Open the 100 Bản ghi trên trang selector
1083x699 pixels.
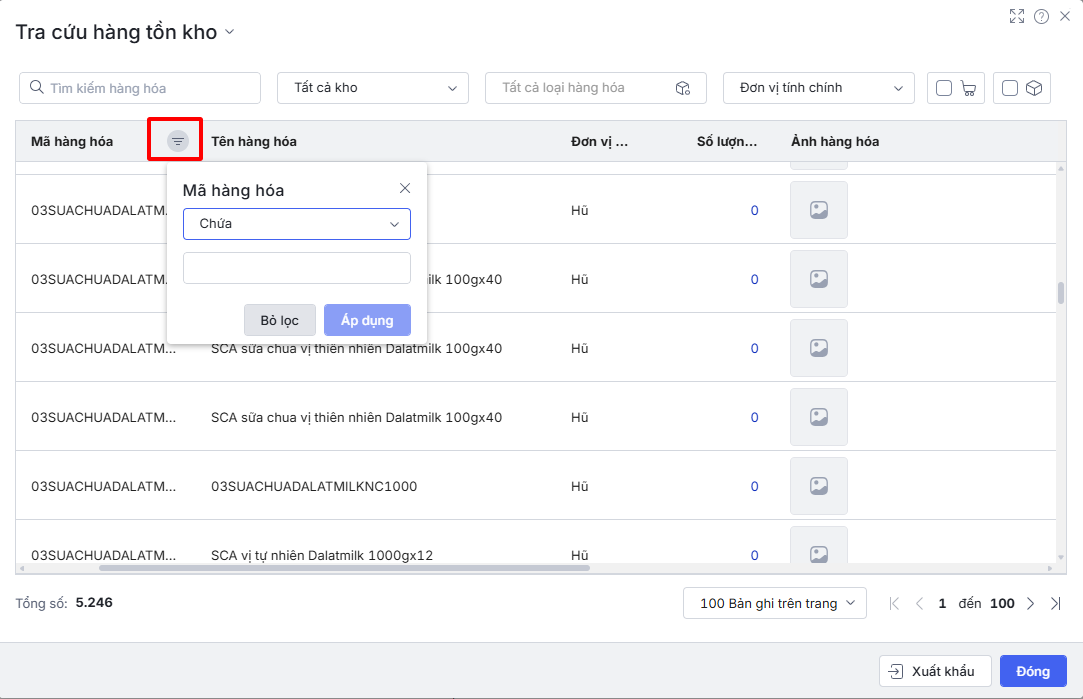(x=774, y=603)
